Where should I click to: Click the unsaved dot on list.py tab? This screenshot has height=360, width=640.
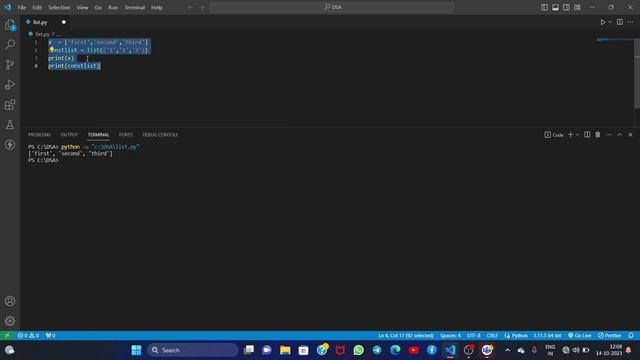64,22
